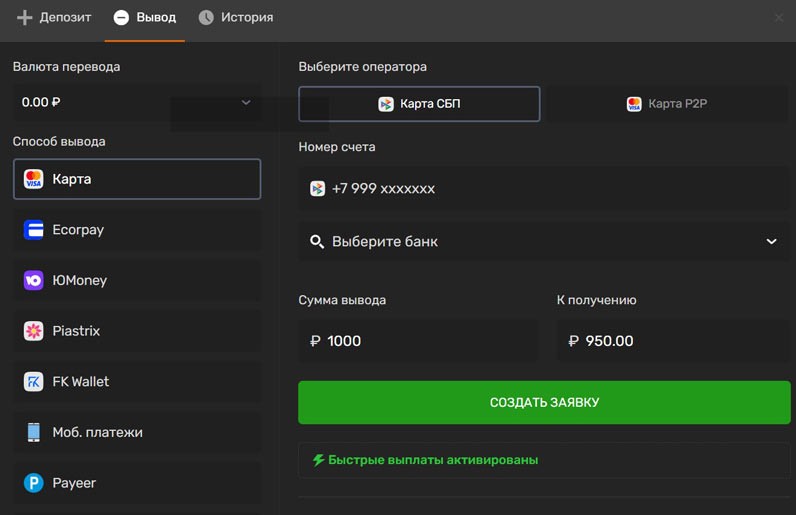Expand the transfer currency dropdown
796x515 pixels.
(136, 102)
